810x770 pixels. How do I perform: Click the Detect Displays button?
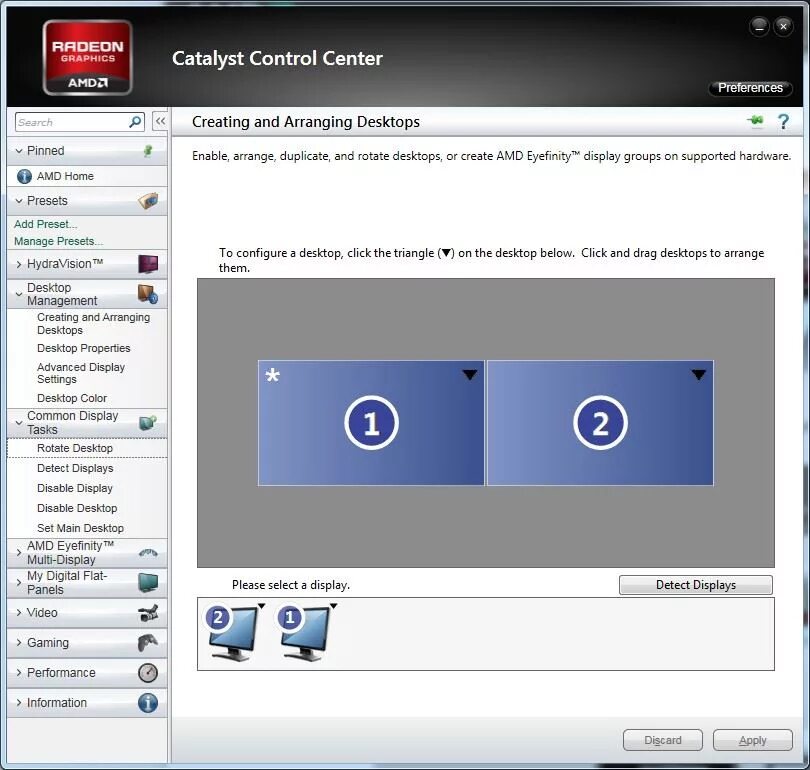[x=696, y=585]
